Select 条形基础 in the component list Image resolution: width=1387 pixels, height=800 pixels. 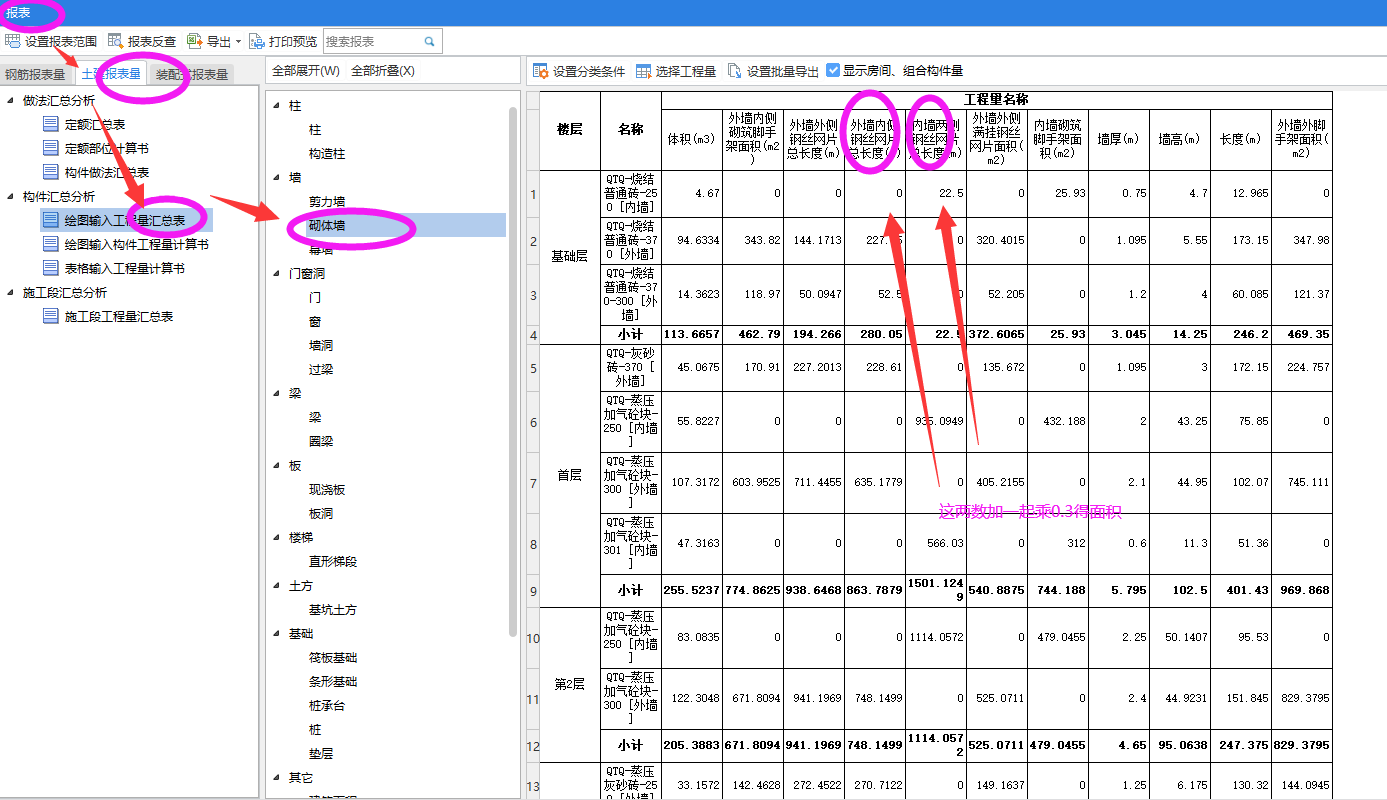click(x=332, y=682)
